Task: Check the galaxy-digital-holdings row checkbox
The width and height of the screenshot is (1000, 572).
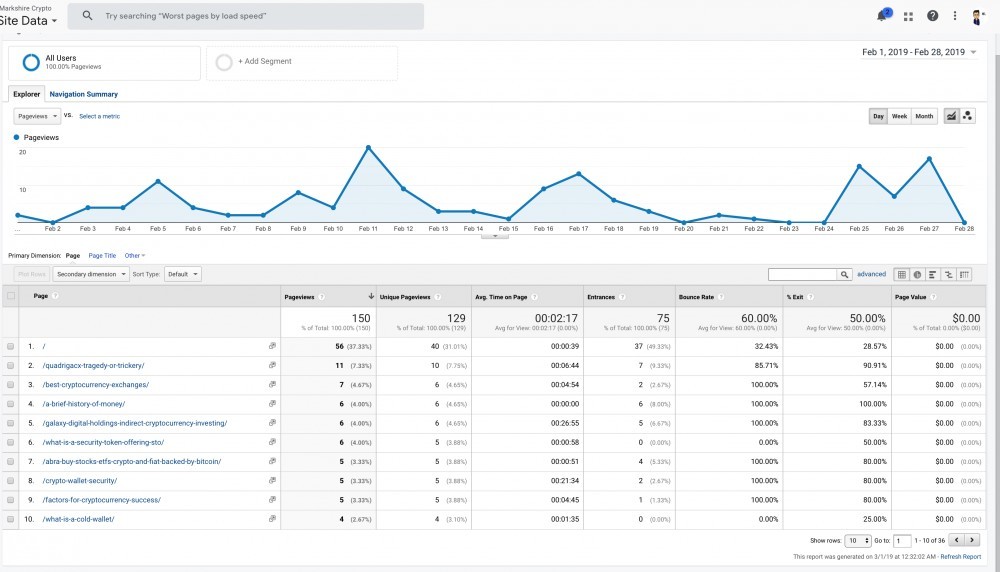Action: [11, 423]
